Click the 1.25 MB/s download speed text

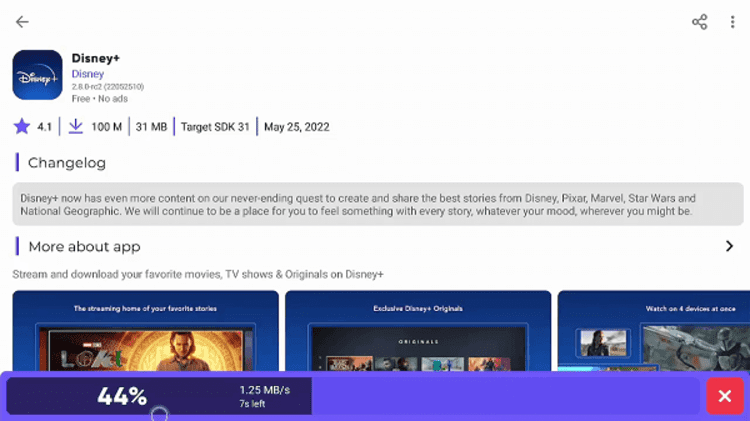pyautogui.click(x=264, y=389)
